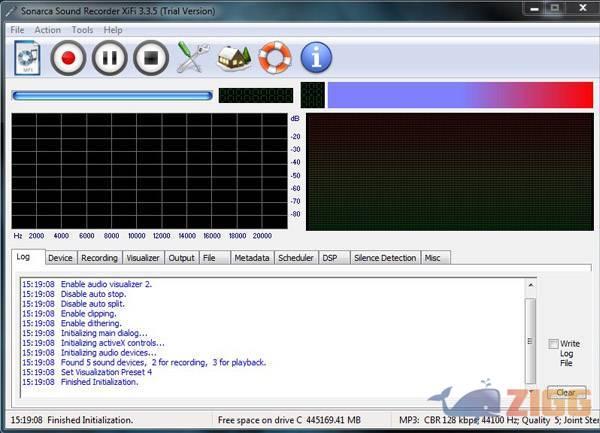
Task: Open help with the lifebuoy icon
Action: pos(275,58)
